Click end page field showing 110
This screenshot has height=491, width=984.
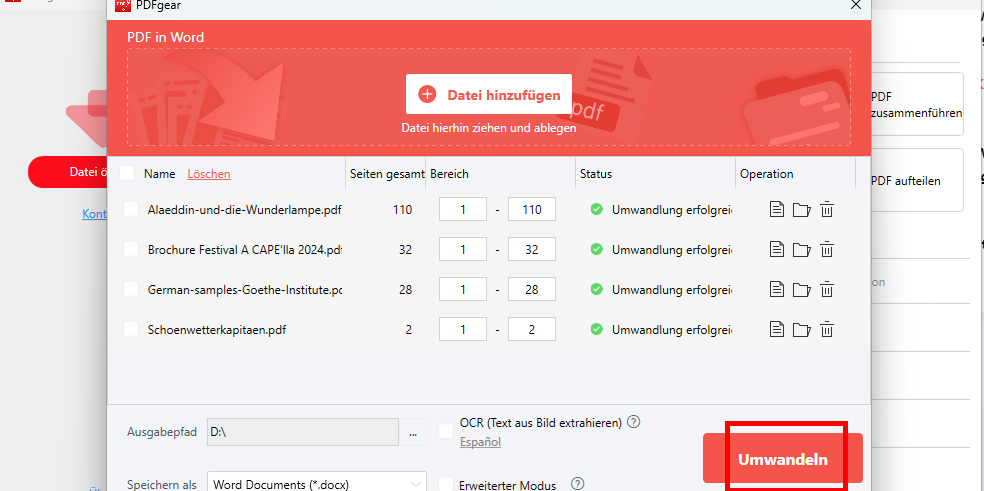pyautogui.click(x=532, y=210)
